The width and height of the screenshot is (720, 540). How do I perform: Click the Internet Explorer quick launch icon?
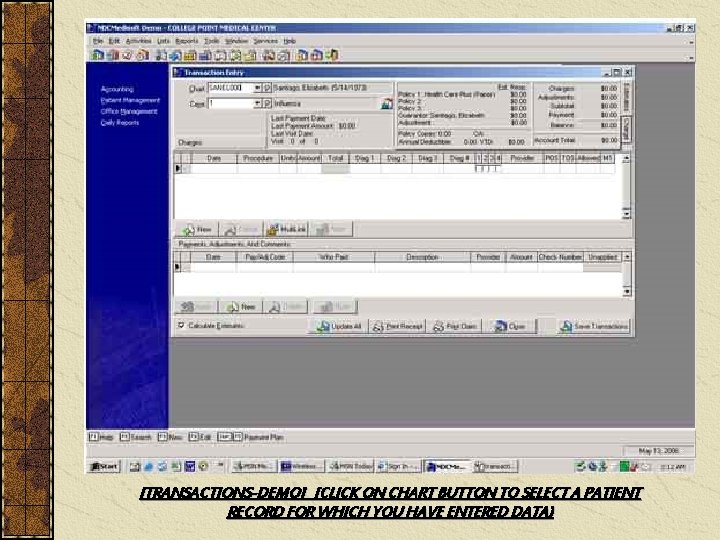click(148, 467)
